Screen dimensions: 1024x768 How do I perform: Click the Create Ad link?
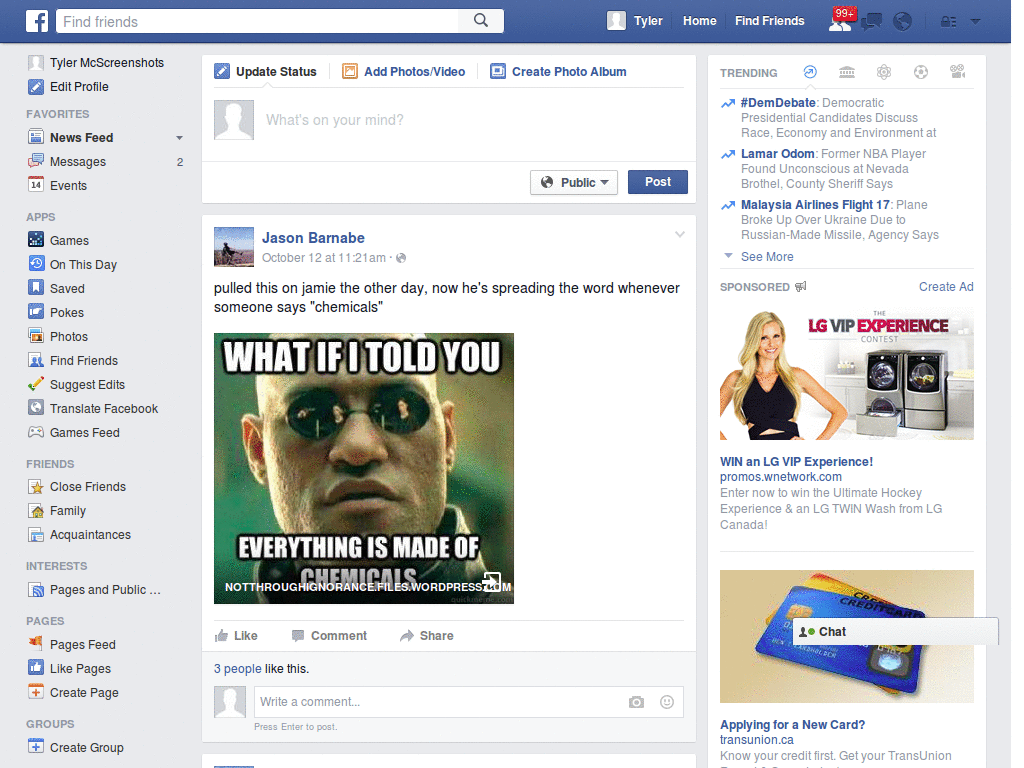(x=946, y=287)
